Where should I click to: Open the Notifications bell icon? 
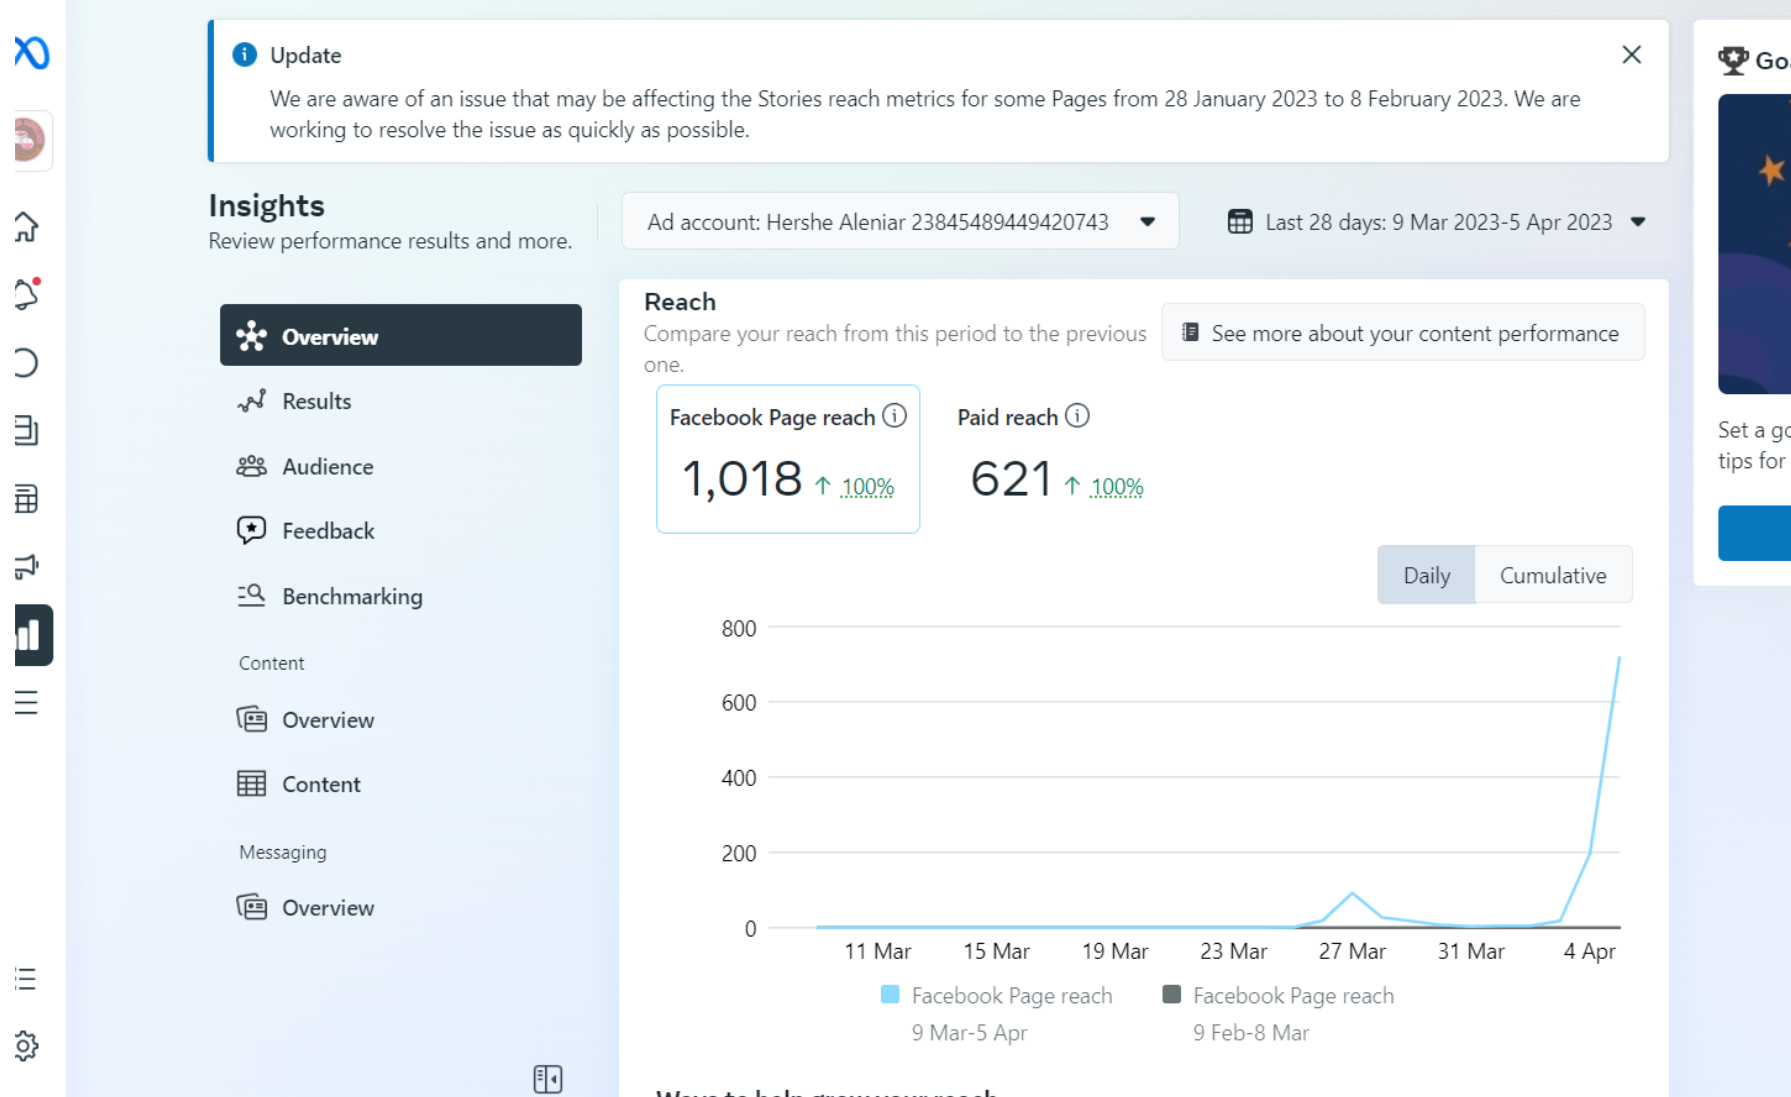[x=27, y=295]
